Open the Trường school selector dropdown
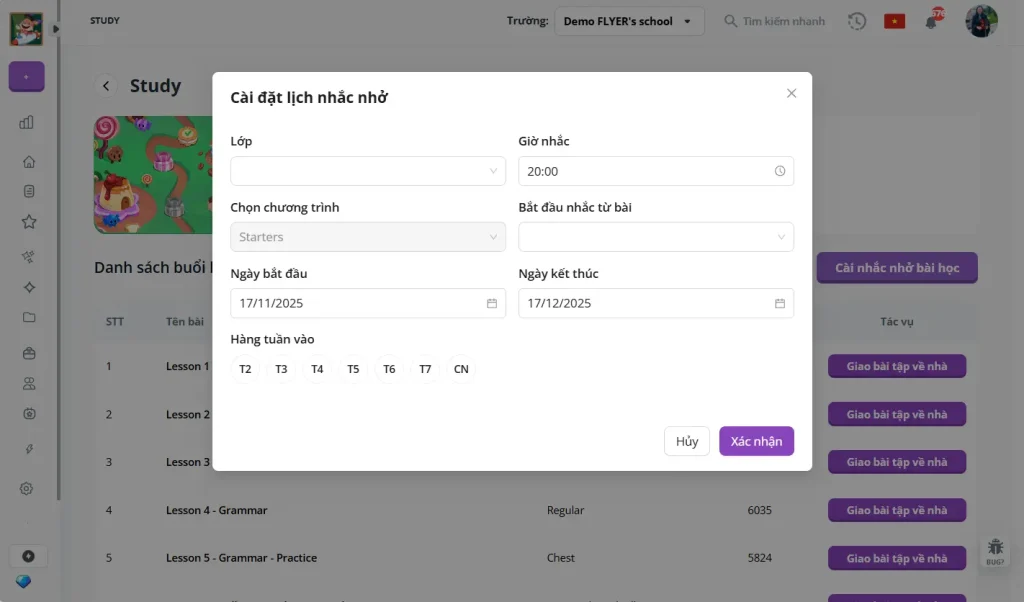This screenshot has height=602, width=1024. tap(629, 21)
